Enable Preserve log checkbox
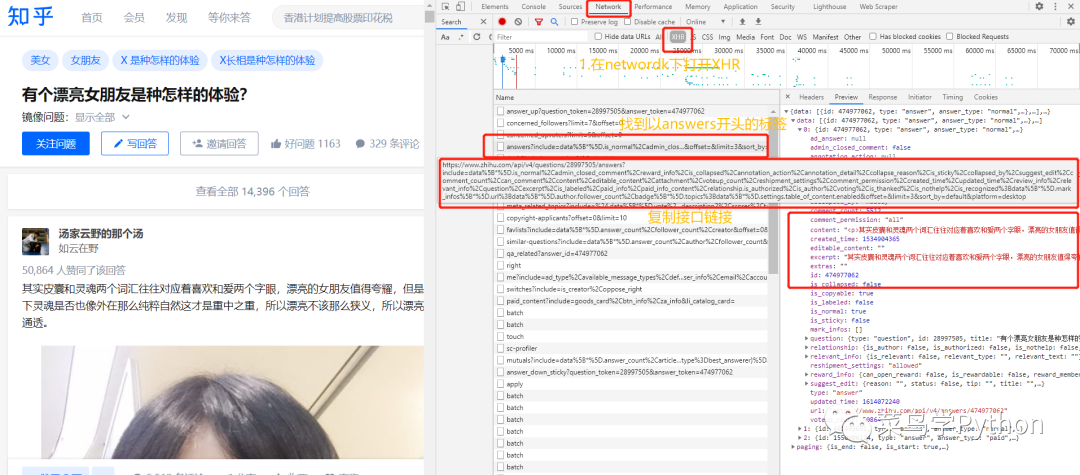 click(575, 22)
